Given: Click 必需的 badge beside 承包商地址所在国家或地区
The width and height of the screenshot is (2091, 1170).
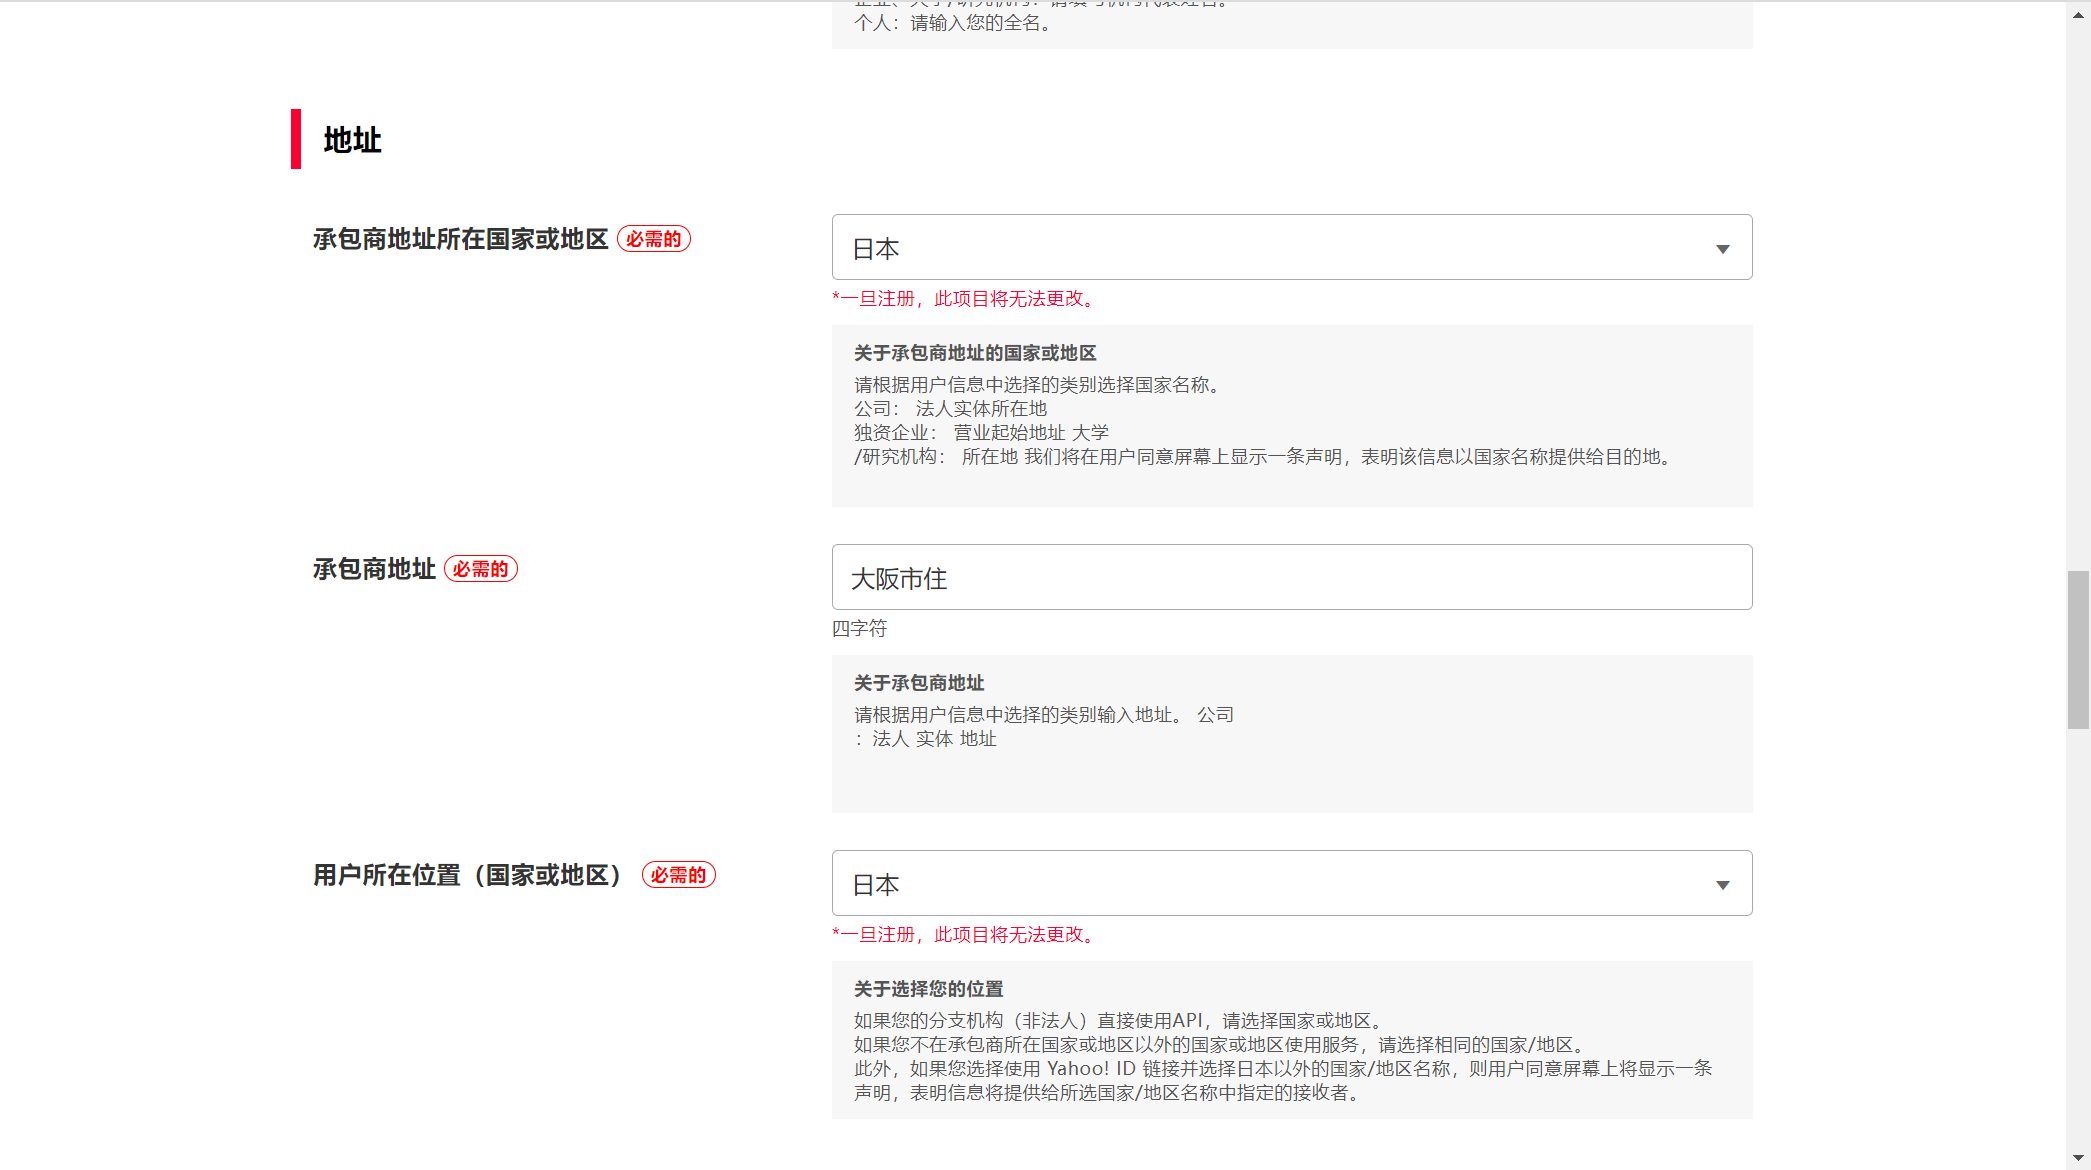Looking at the screenshot, I should (x=654, y=239).
